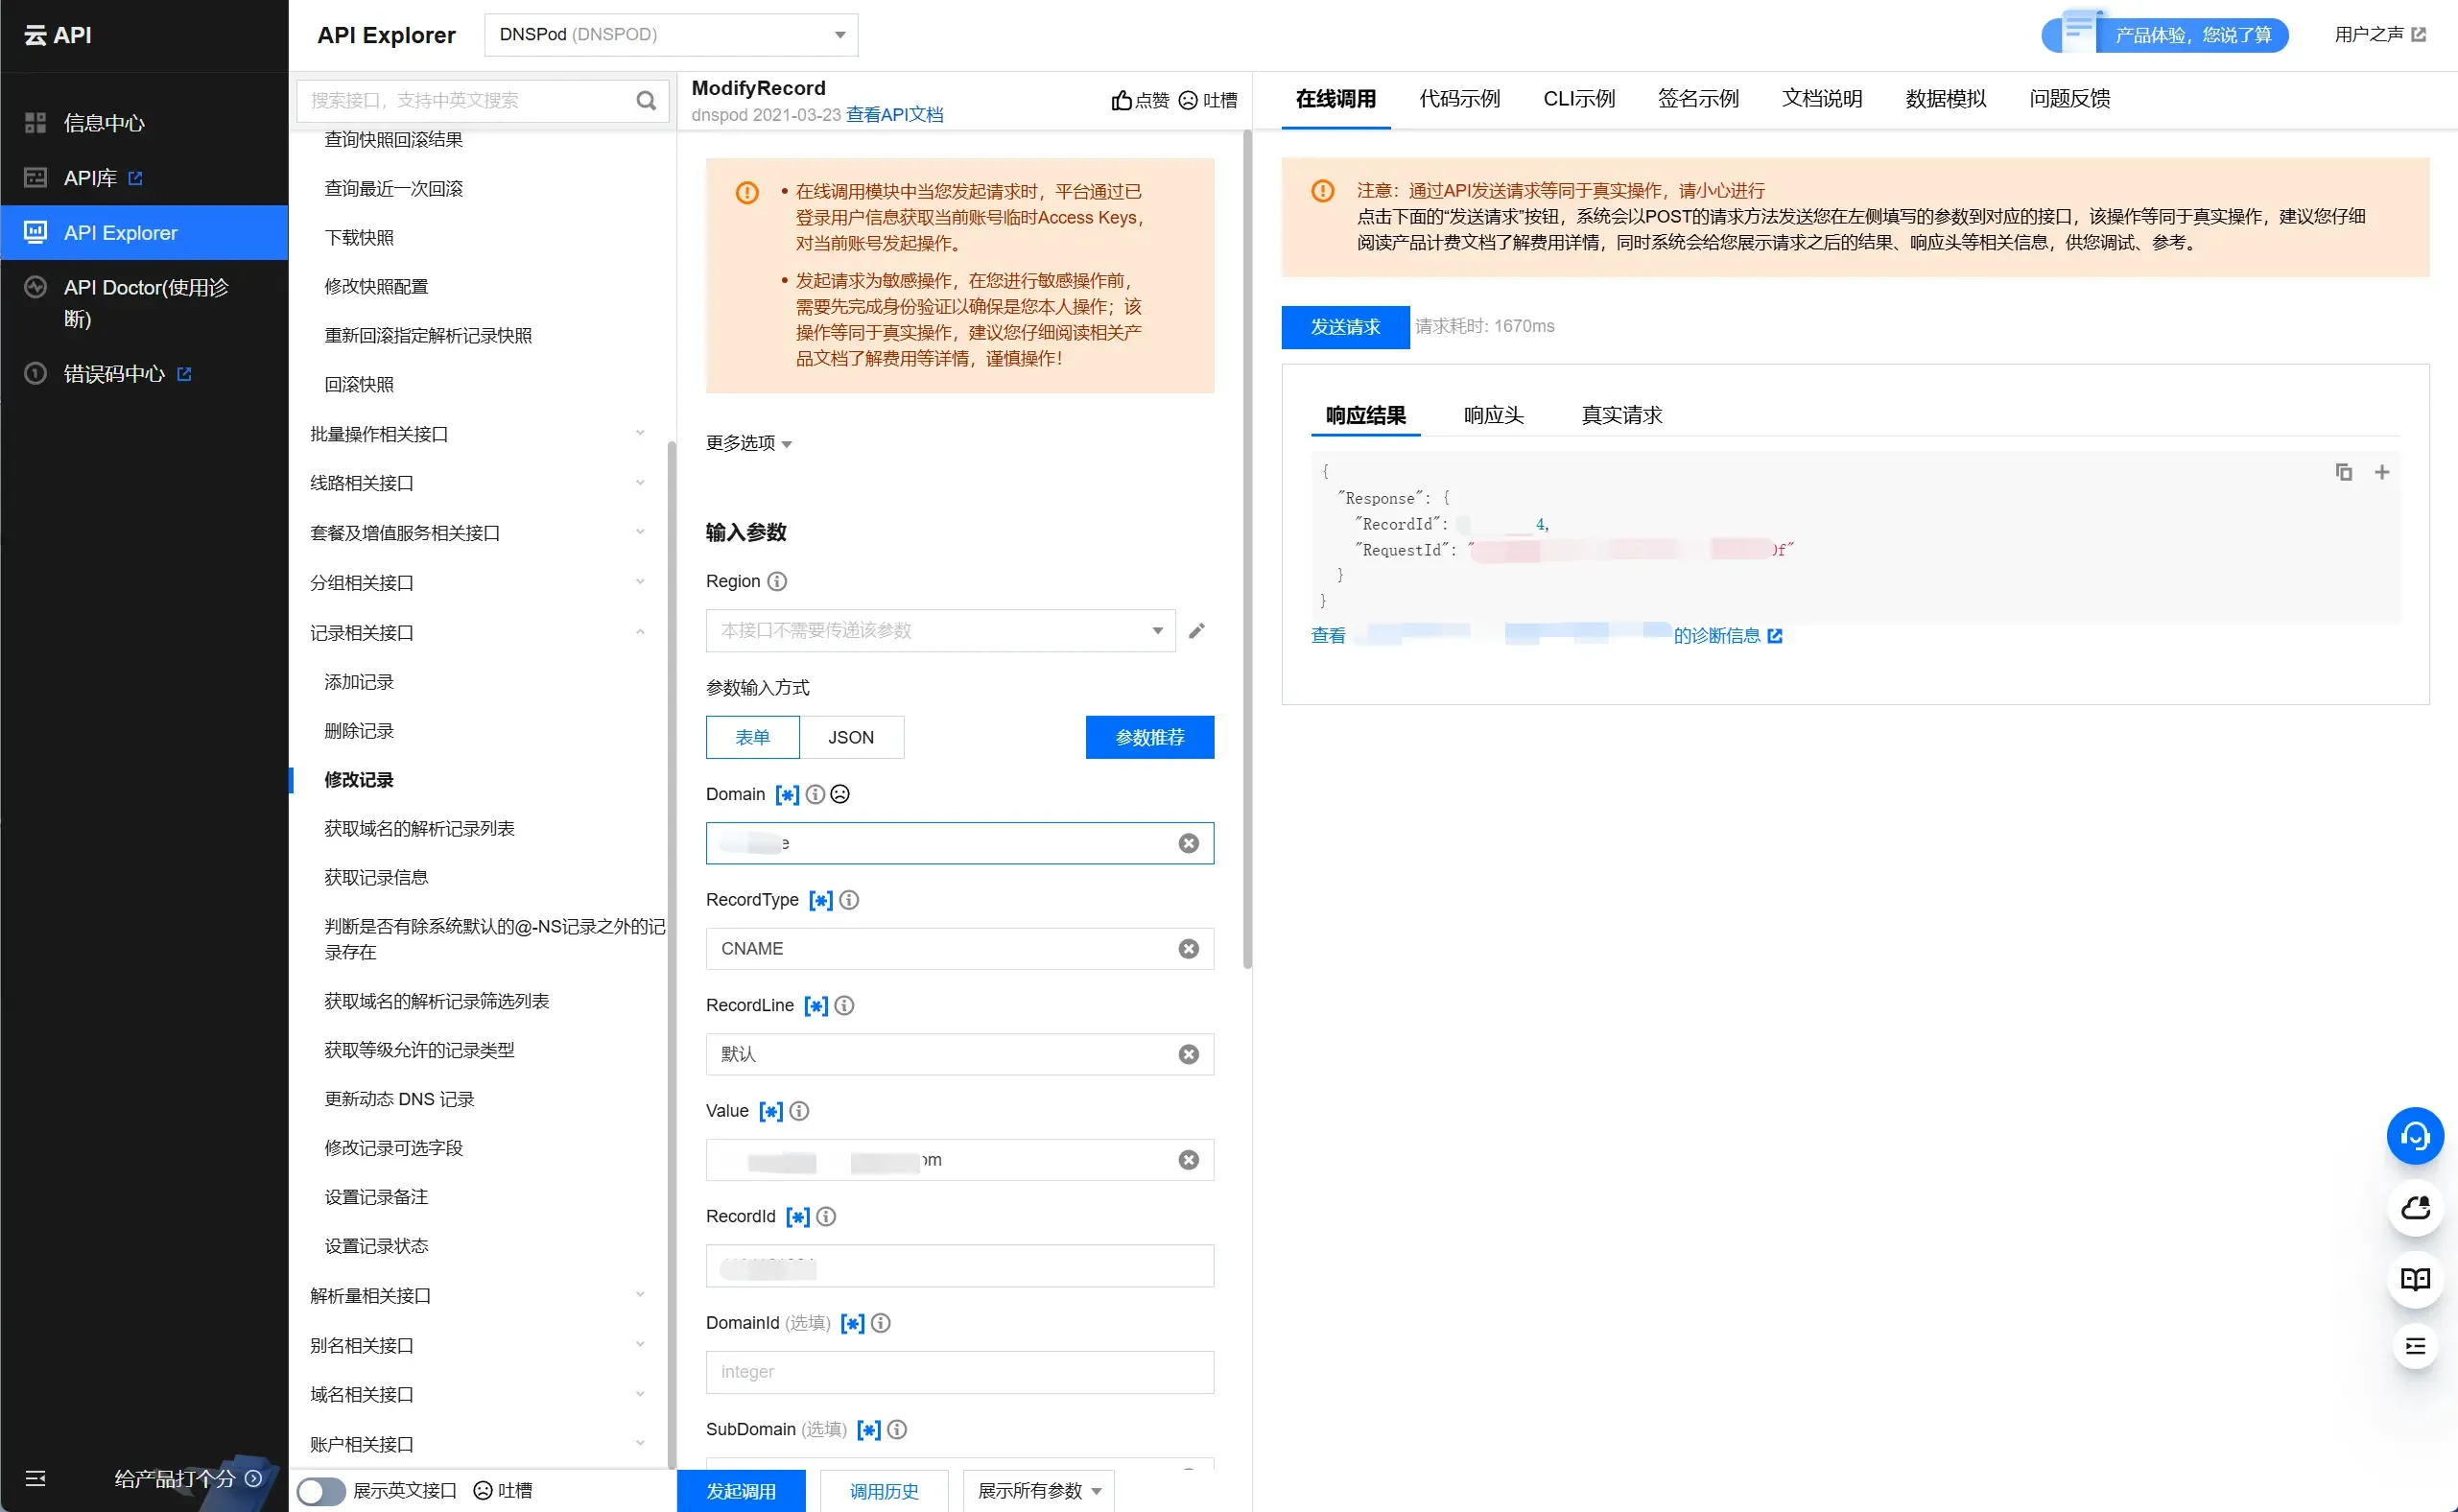Give a 点赞 thumbs up
2458x1512 pixels.
1139,100
